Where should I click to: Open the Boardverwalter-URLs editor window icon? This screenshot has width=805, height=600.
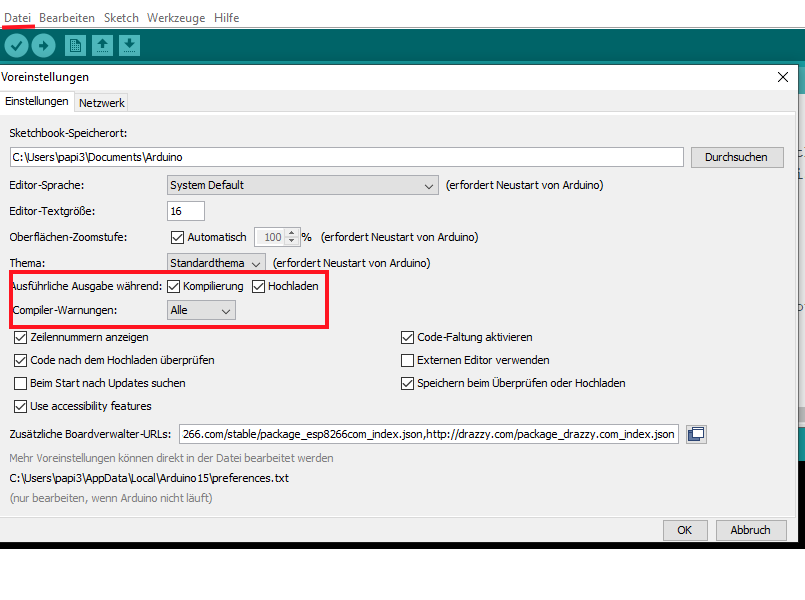pyautogui.click(x=696, y=434)
